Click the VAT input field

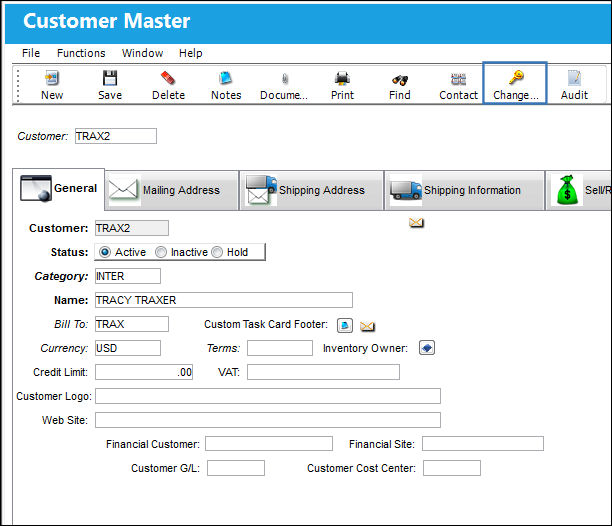coord(323,372)
